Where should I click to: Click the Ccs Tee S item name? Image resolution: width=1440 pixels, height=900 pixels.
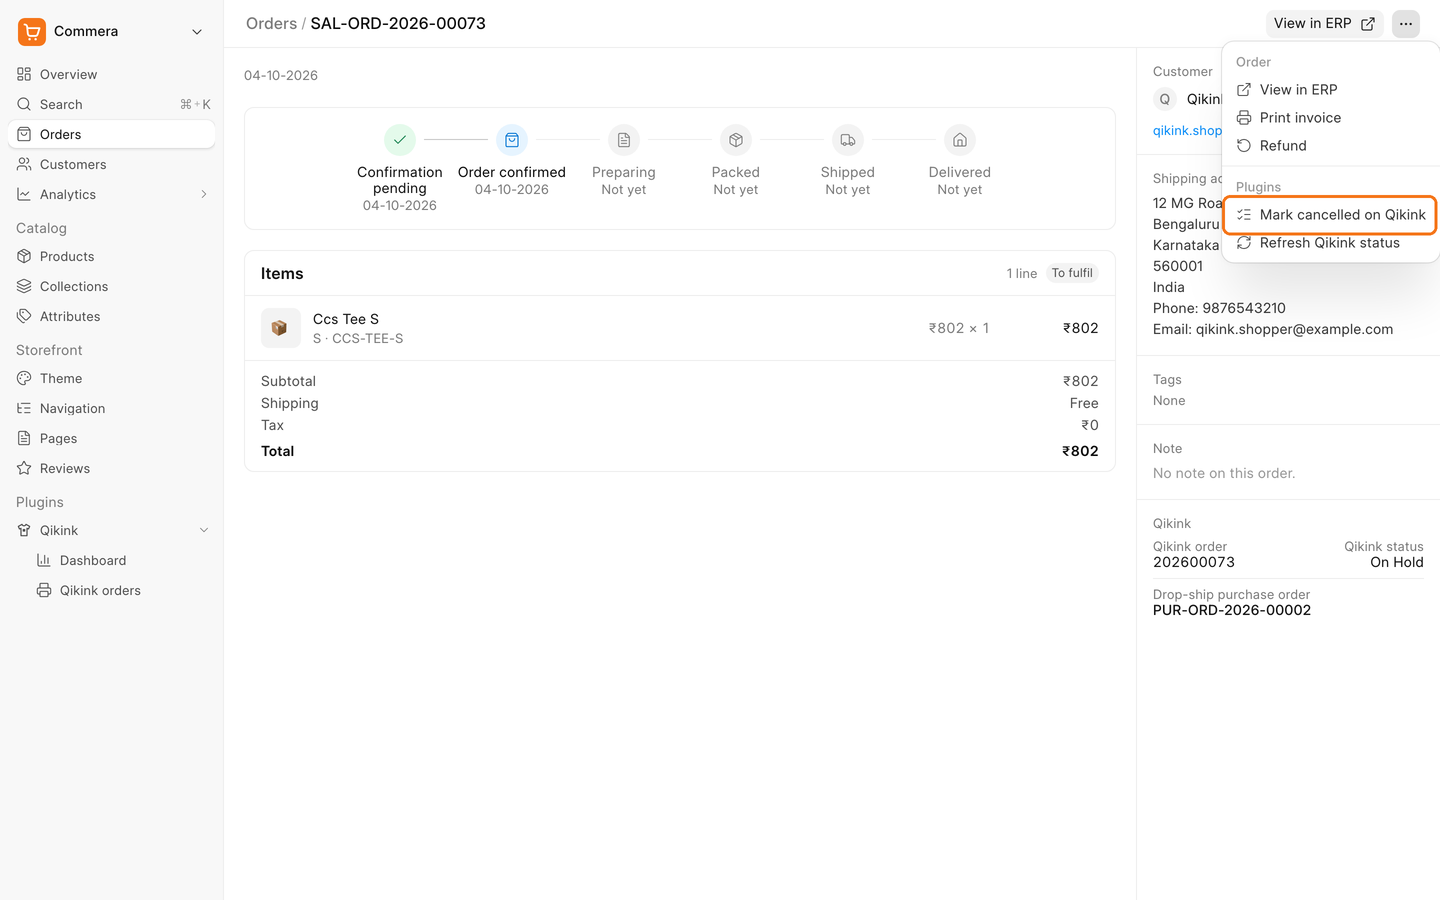point(346,319)
